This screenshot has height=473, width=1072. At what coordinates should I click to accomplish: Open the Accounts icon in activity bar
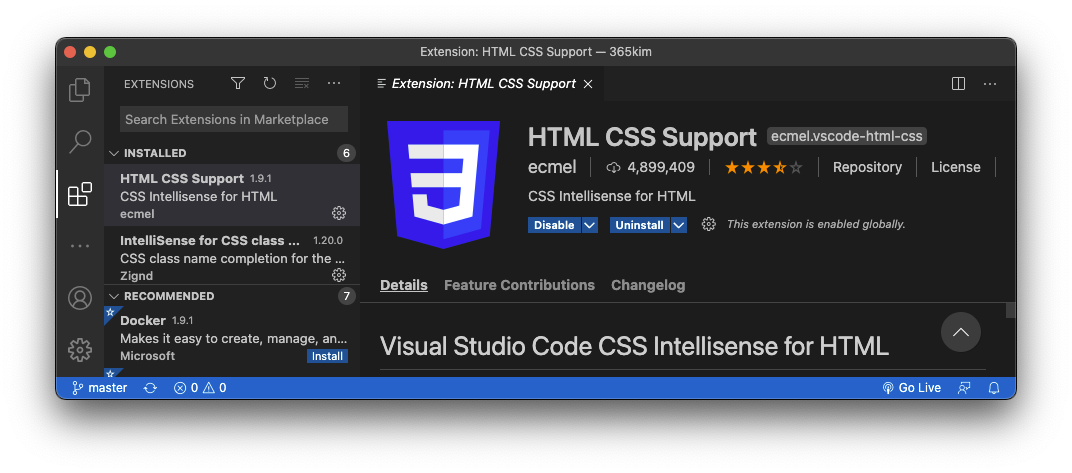pyautogui.click(x=80, y=299)
